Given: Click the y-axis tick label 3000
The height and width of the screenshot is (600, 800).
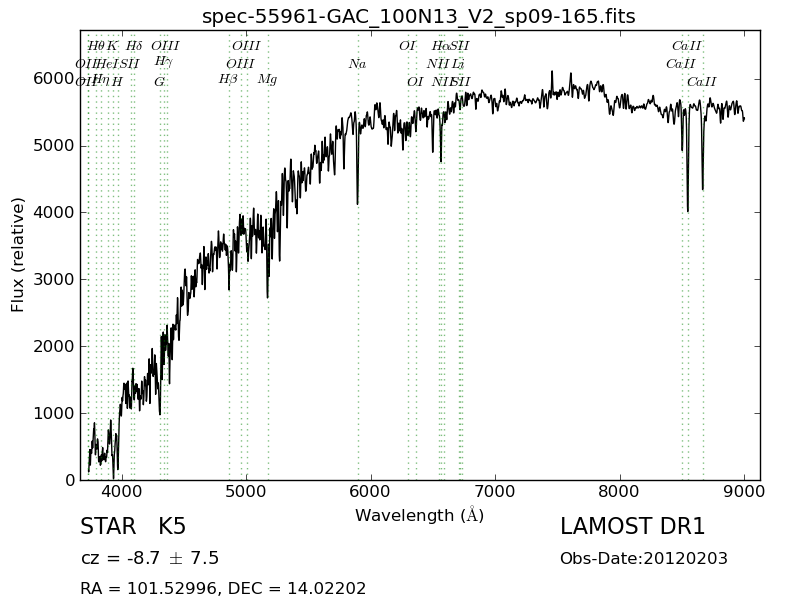Looking at the screenshot, I should (54, 279).
